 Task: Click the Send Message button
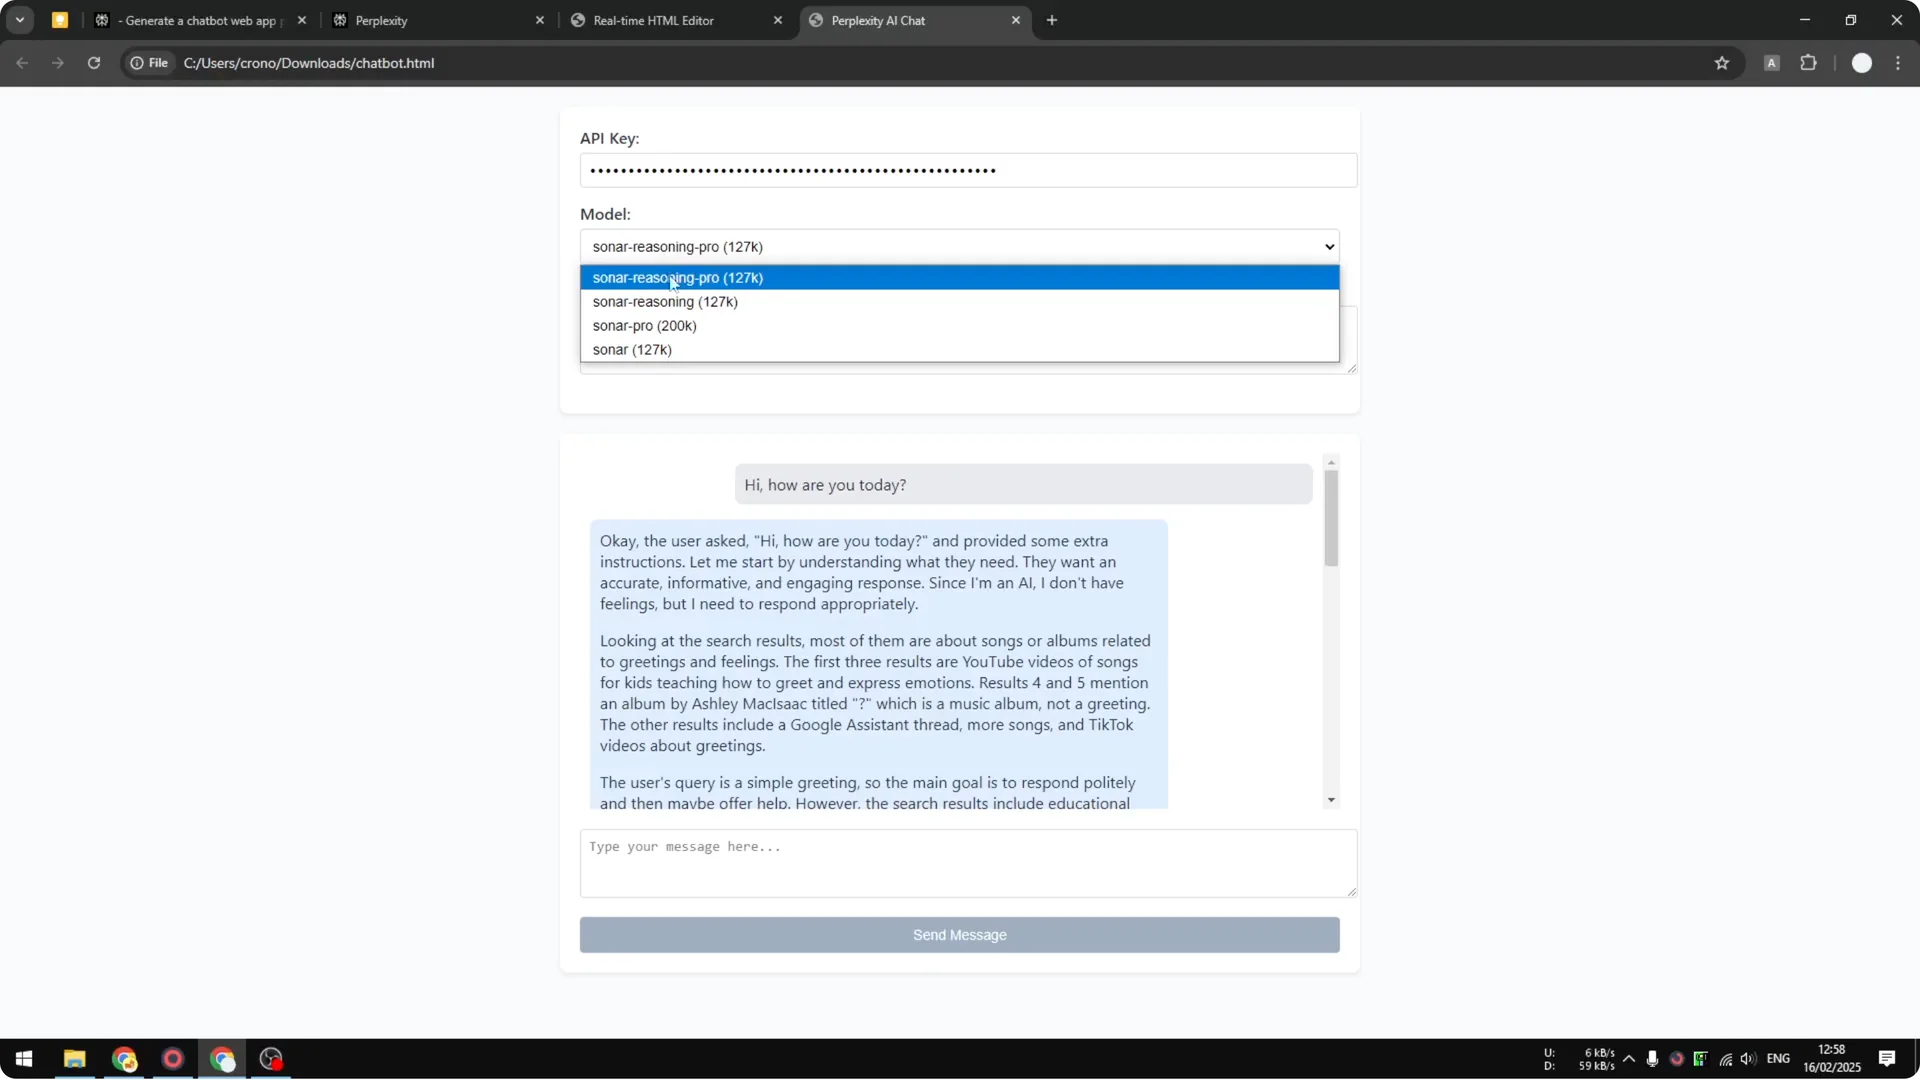(959, 934)
